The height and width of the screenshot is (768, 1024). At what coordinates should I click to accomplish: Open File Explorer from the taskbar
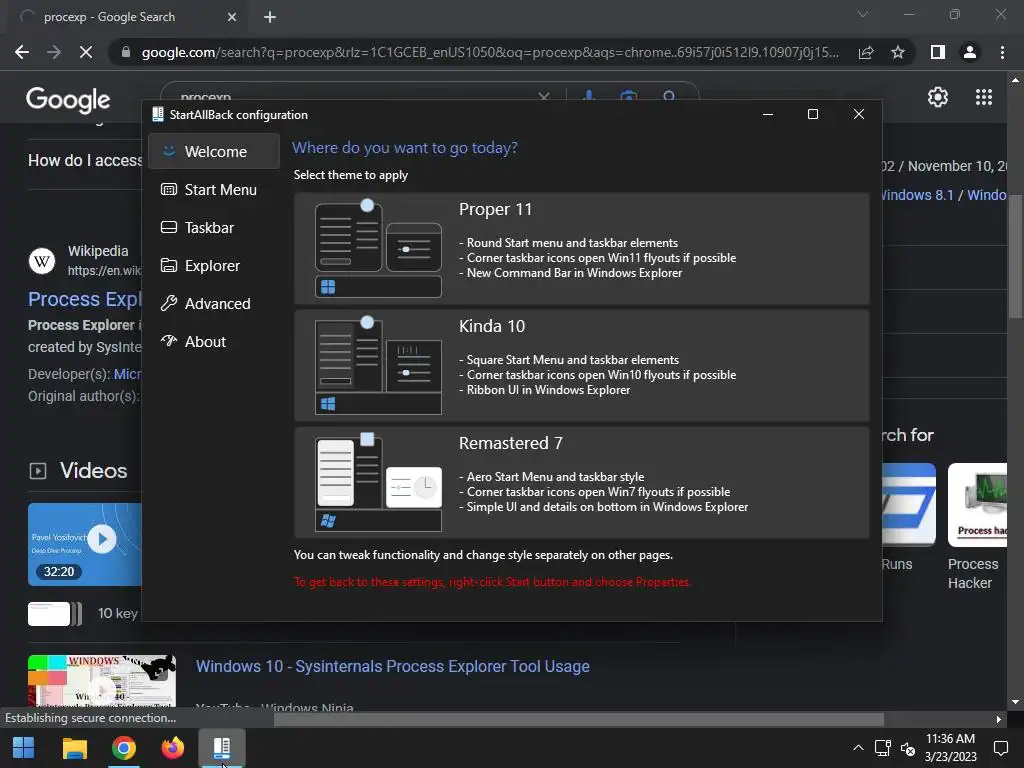coord(74,748)
